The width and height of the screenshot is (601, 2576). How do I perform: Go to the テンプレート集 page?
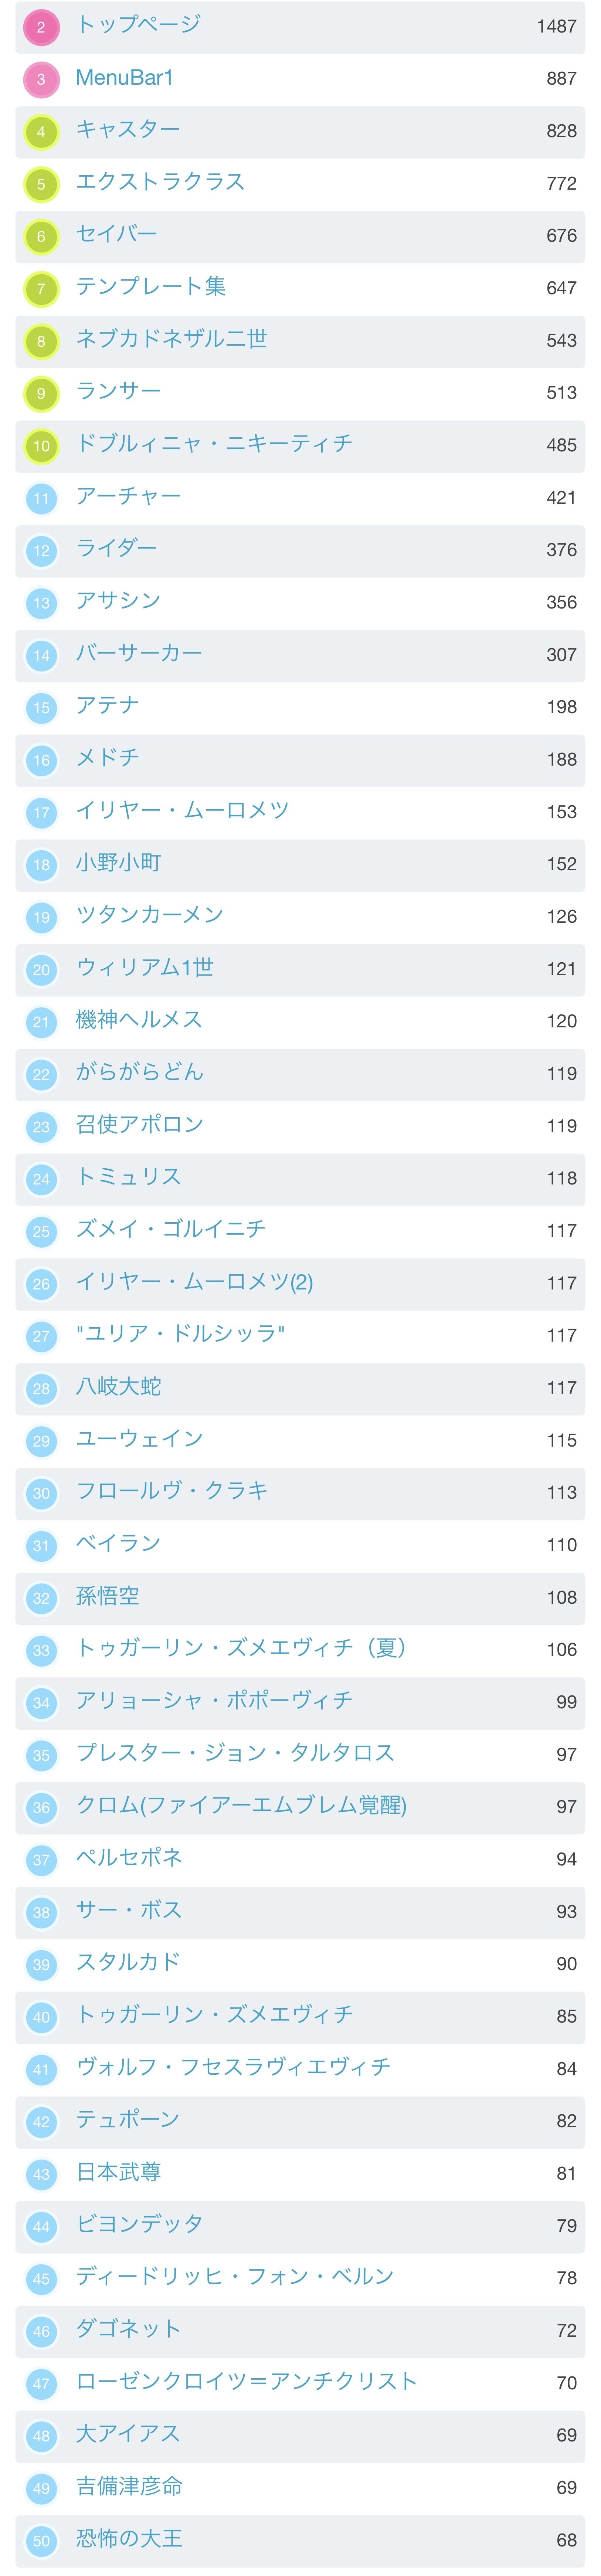[x=151, y=287]
